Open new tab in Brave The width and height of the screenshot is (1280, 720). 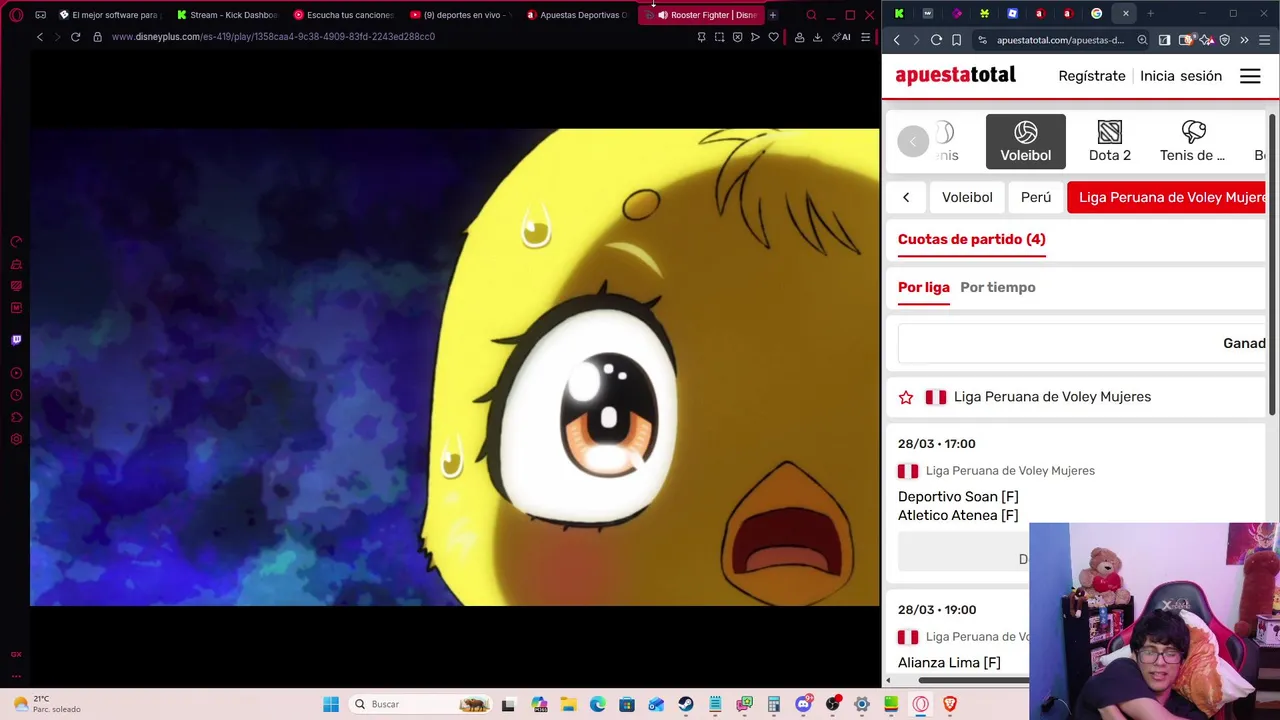pyautogui.click(x=1150, y=14)
